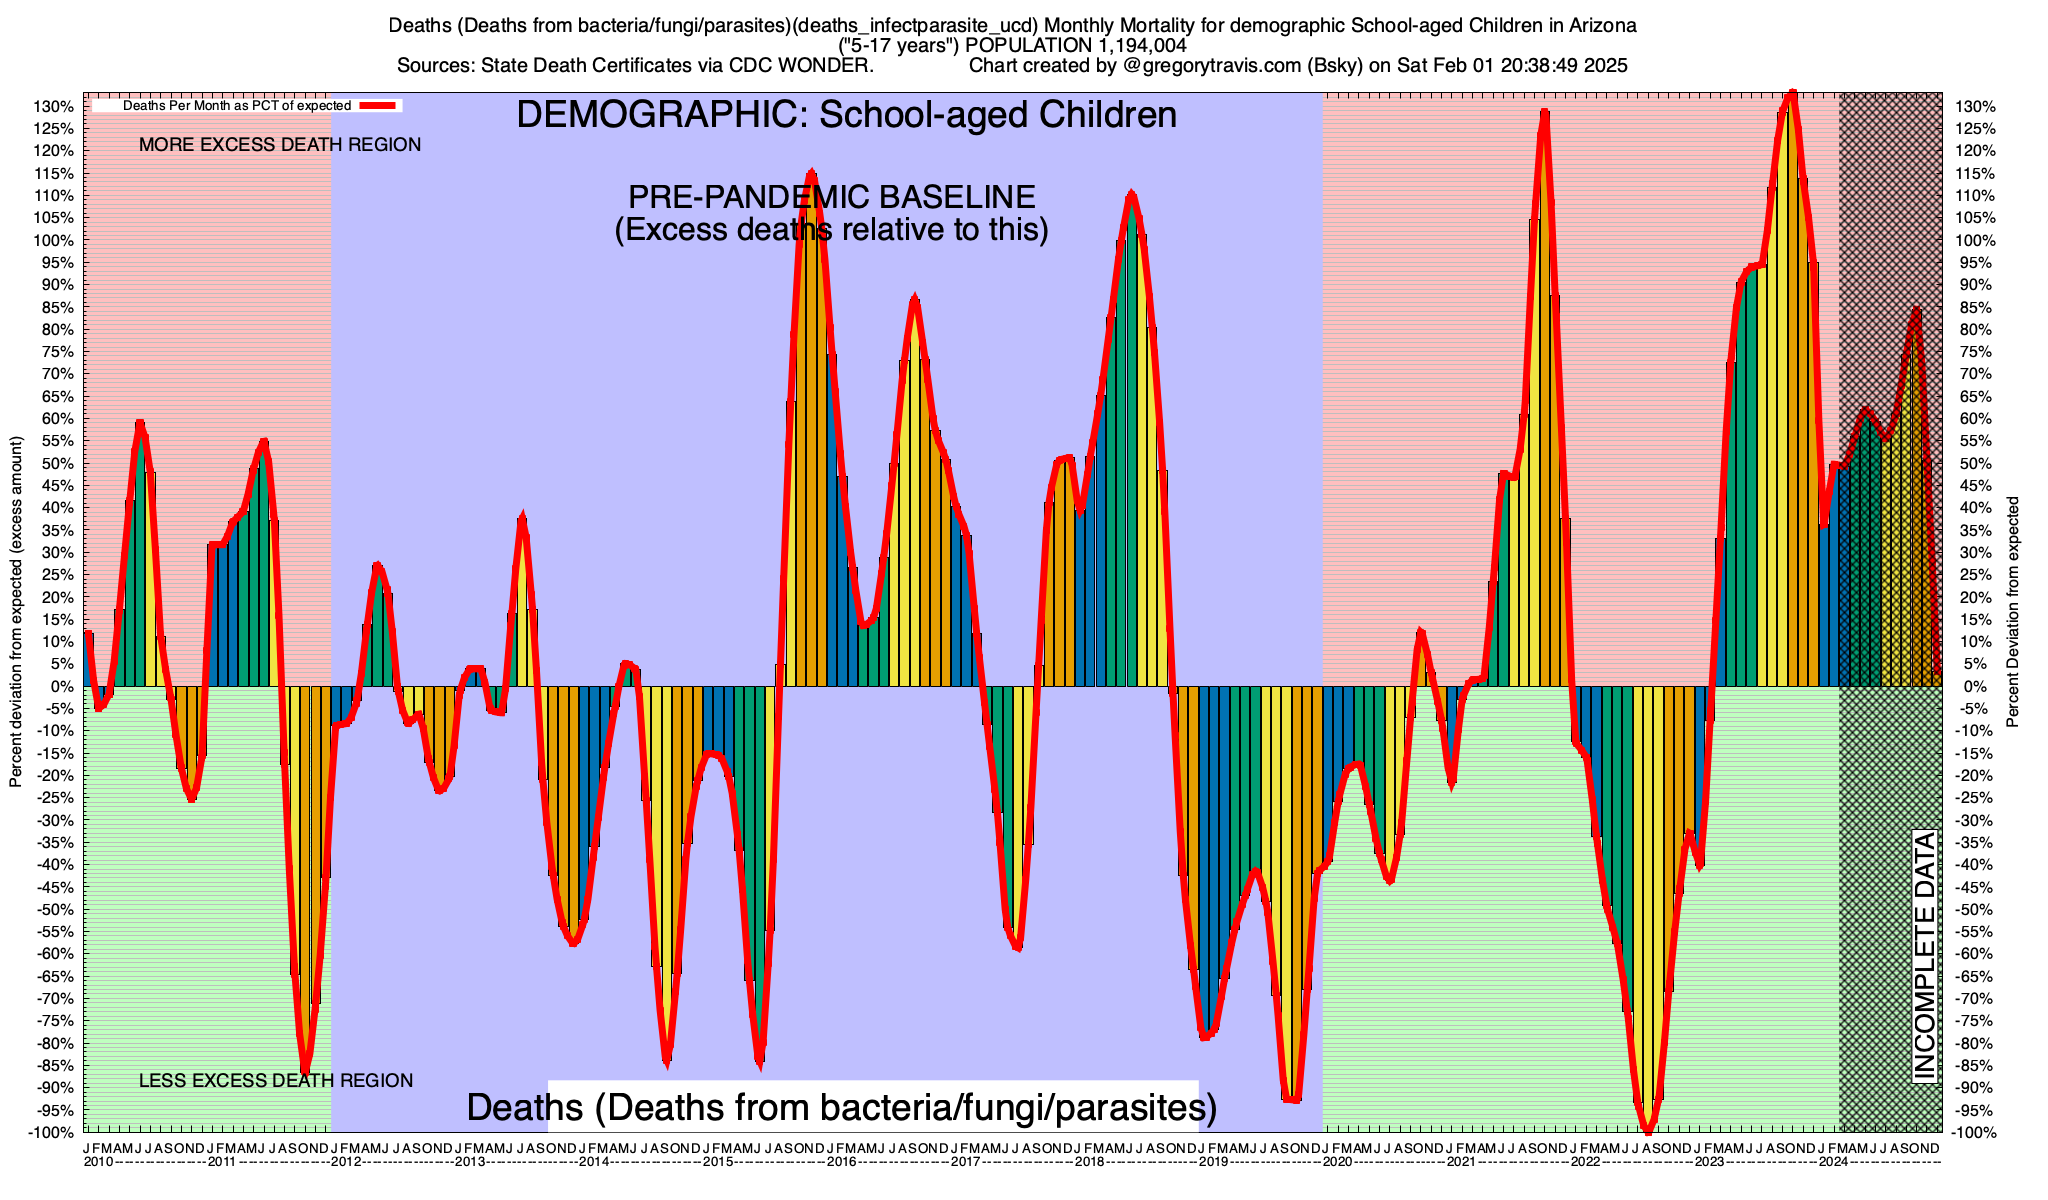Click the 'DEMOGRAPHIC: School-aged Children' title

click(846, 115)
